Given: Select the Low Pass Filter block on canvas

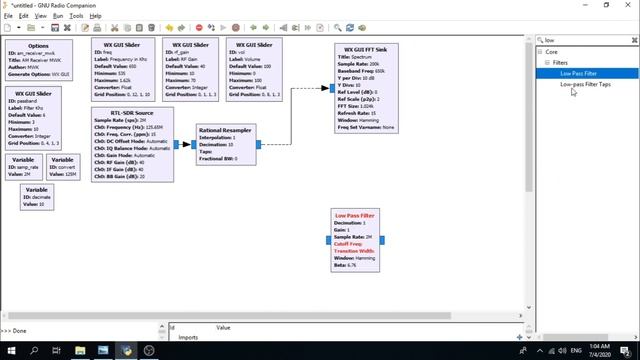Looking at the screenshot, I should (x=355, y=240).
